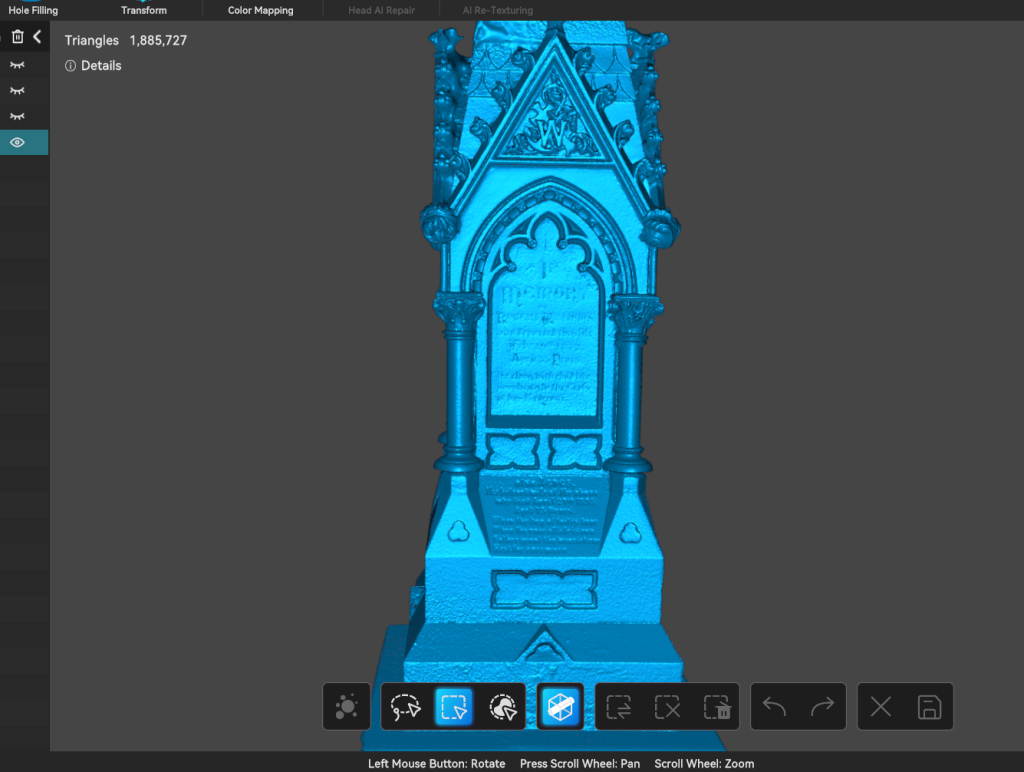Viewport: 1024px width, 772px height.
Task: Collapse the side panel with left chevron
Action: [37, 38]
